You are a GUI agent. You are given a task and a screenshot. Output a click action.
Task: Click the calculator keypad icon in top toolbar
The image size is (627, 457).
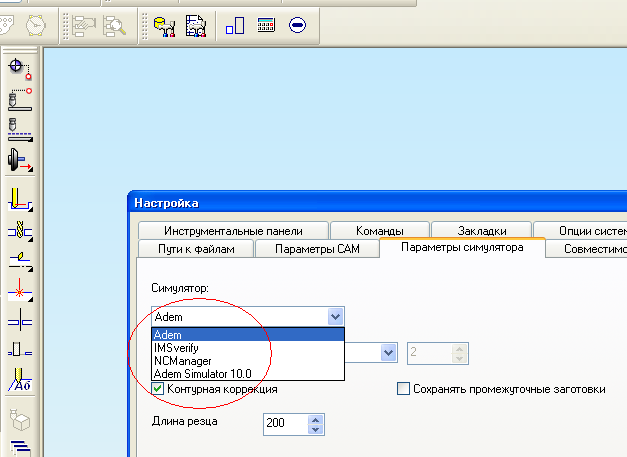(267, 25)
